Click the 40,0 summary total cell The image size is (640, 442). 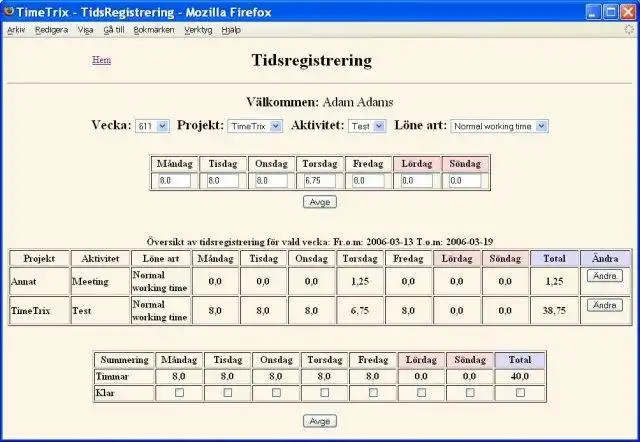(x=520, y=376)
